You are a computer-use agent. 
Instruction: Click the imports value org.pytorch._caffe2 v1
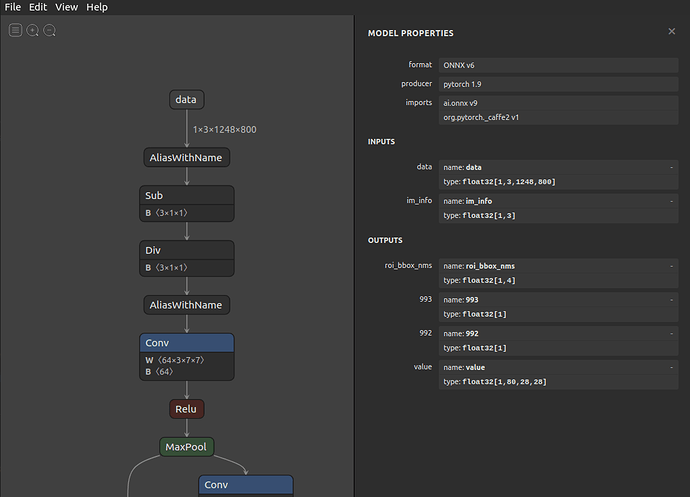pyautogui.click(x=558, y=118)
